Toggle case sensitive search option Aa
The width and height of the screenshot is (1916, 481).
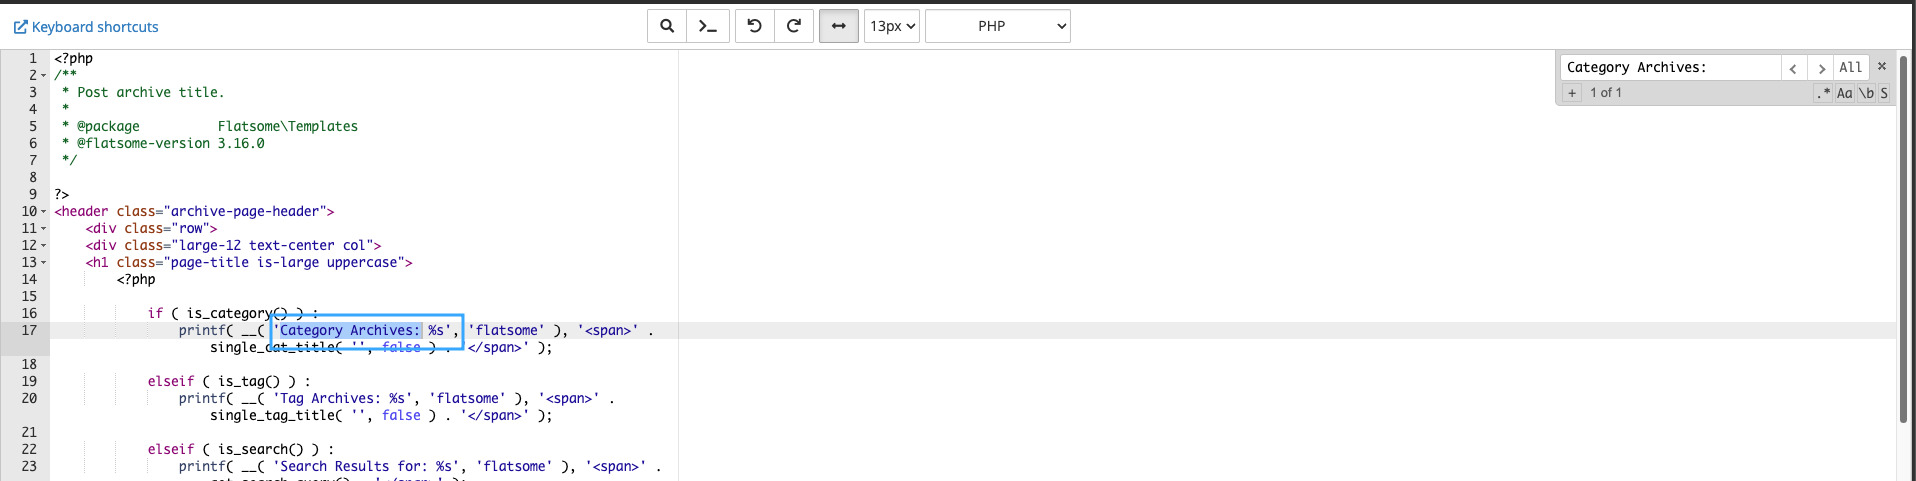(x=1845, y=93)
